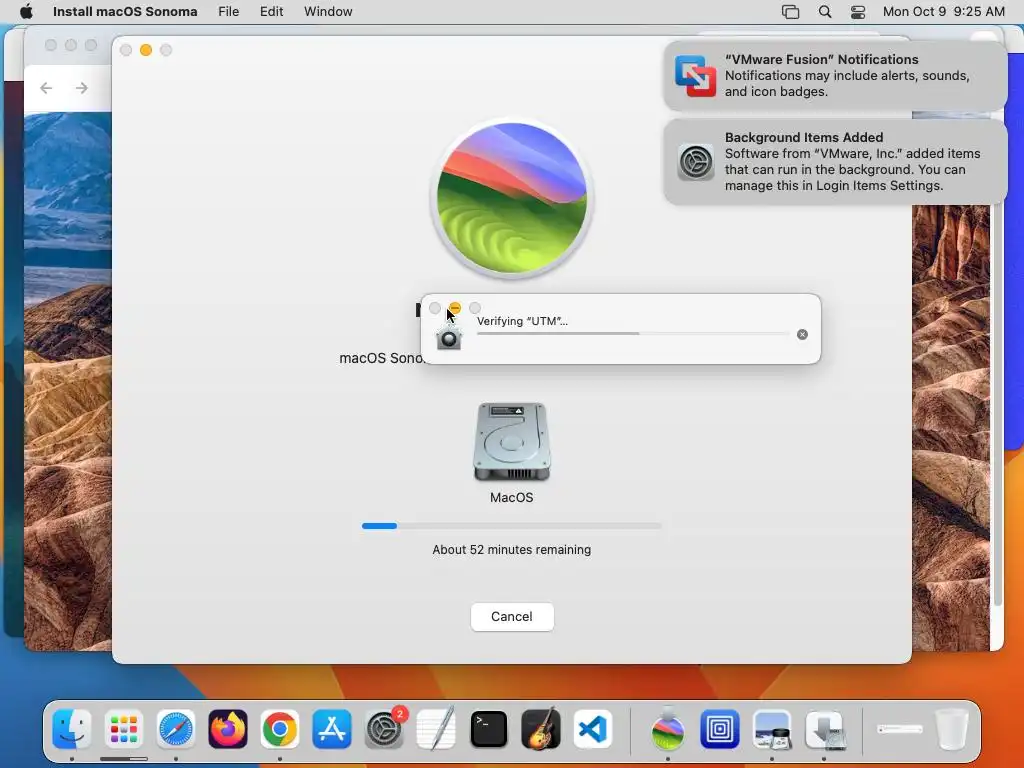Click the Gatekeeper icon in the verifying dialog

(x=449, y=338)
